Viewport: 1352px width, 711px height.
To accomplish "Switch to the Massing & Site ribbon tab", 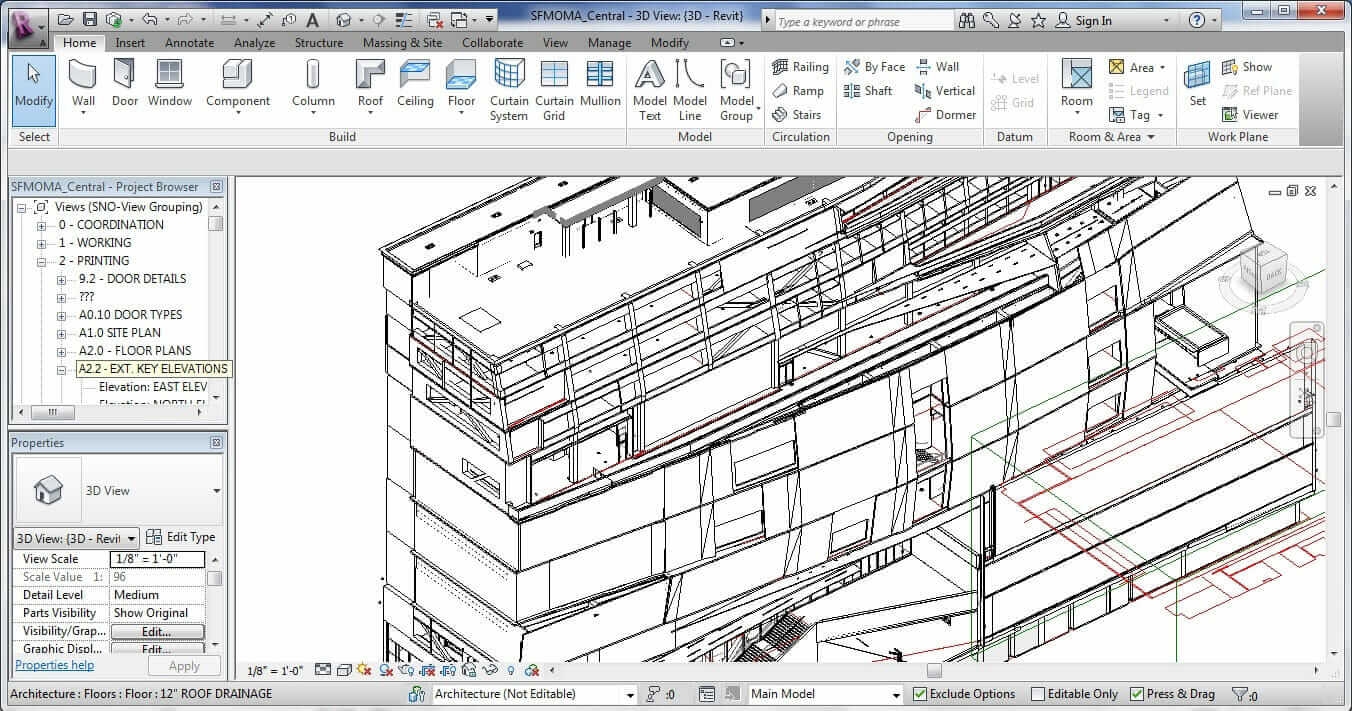I will click(402, 43).
